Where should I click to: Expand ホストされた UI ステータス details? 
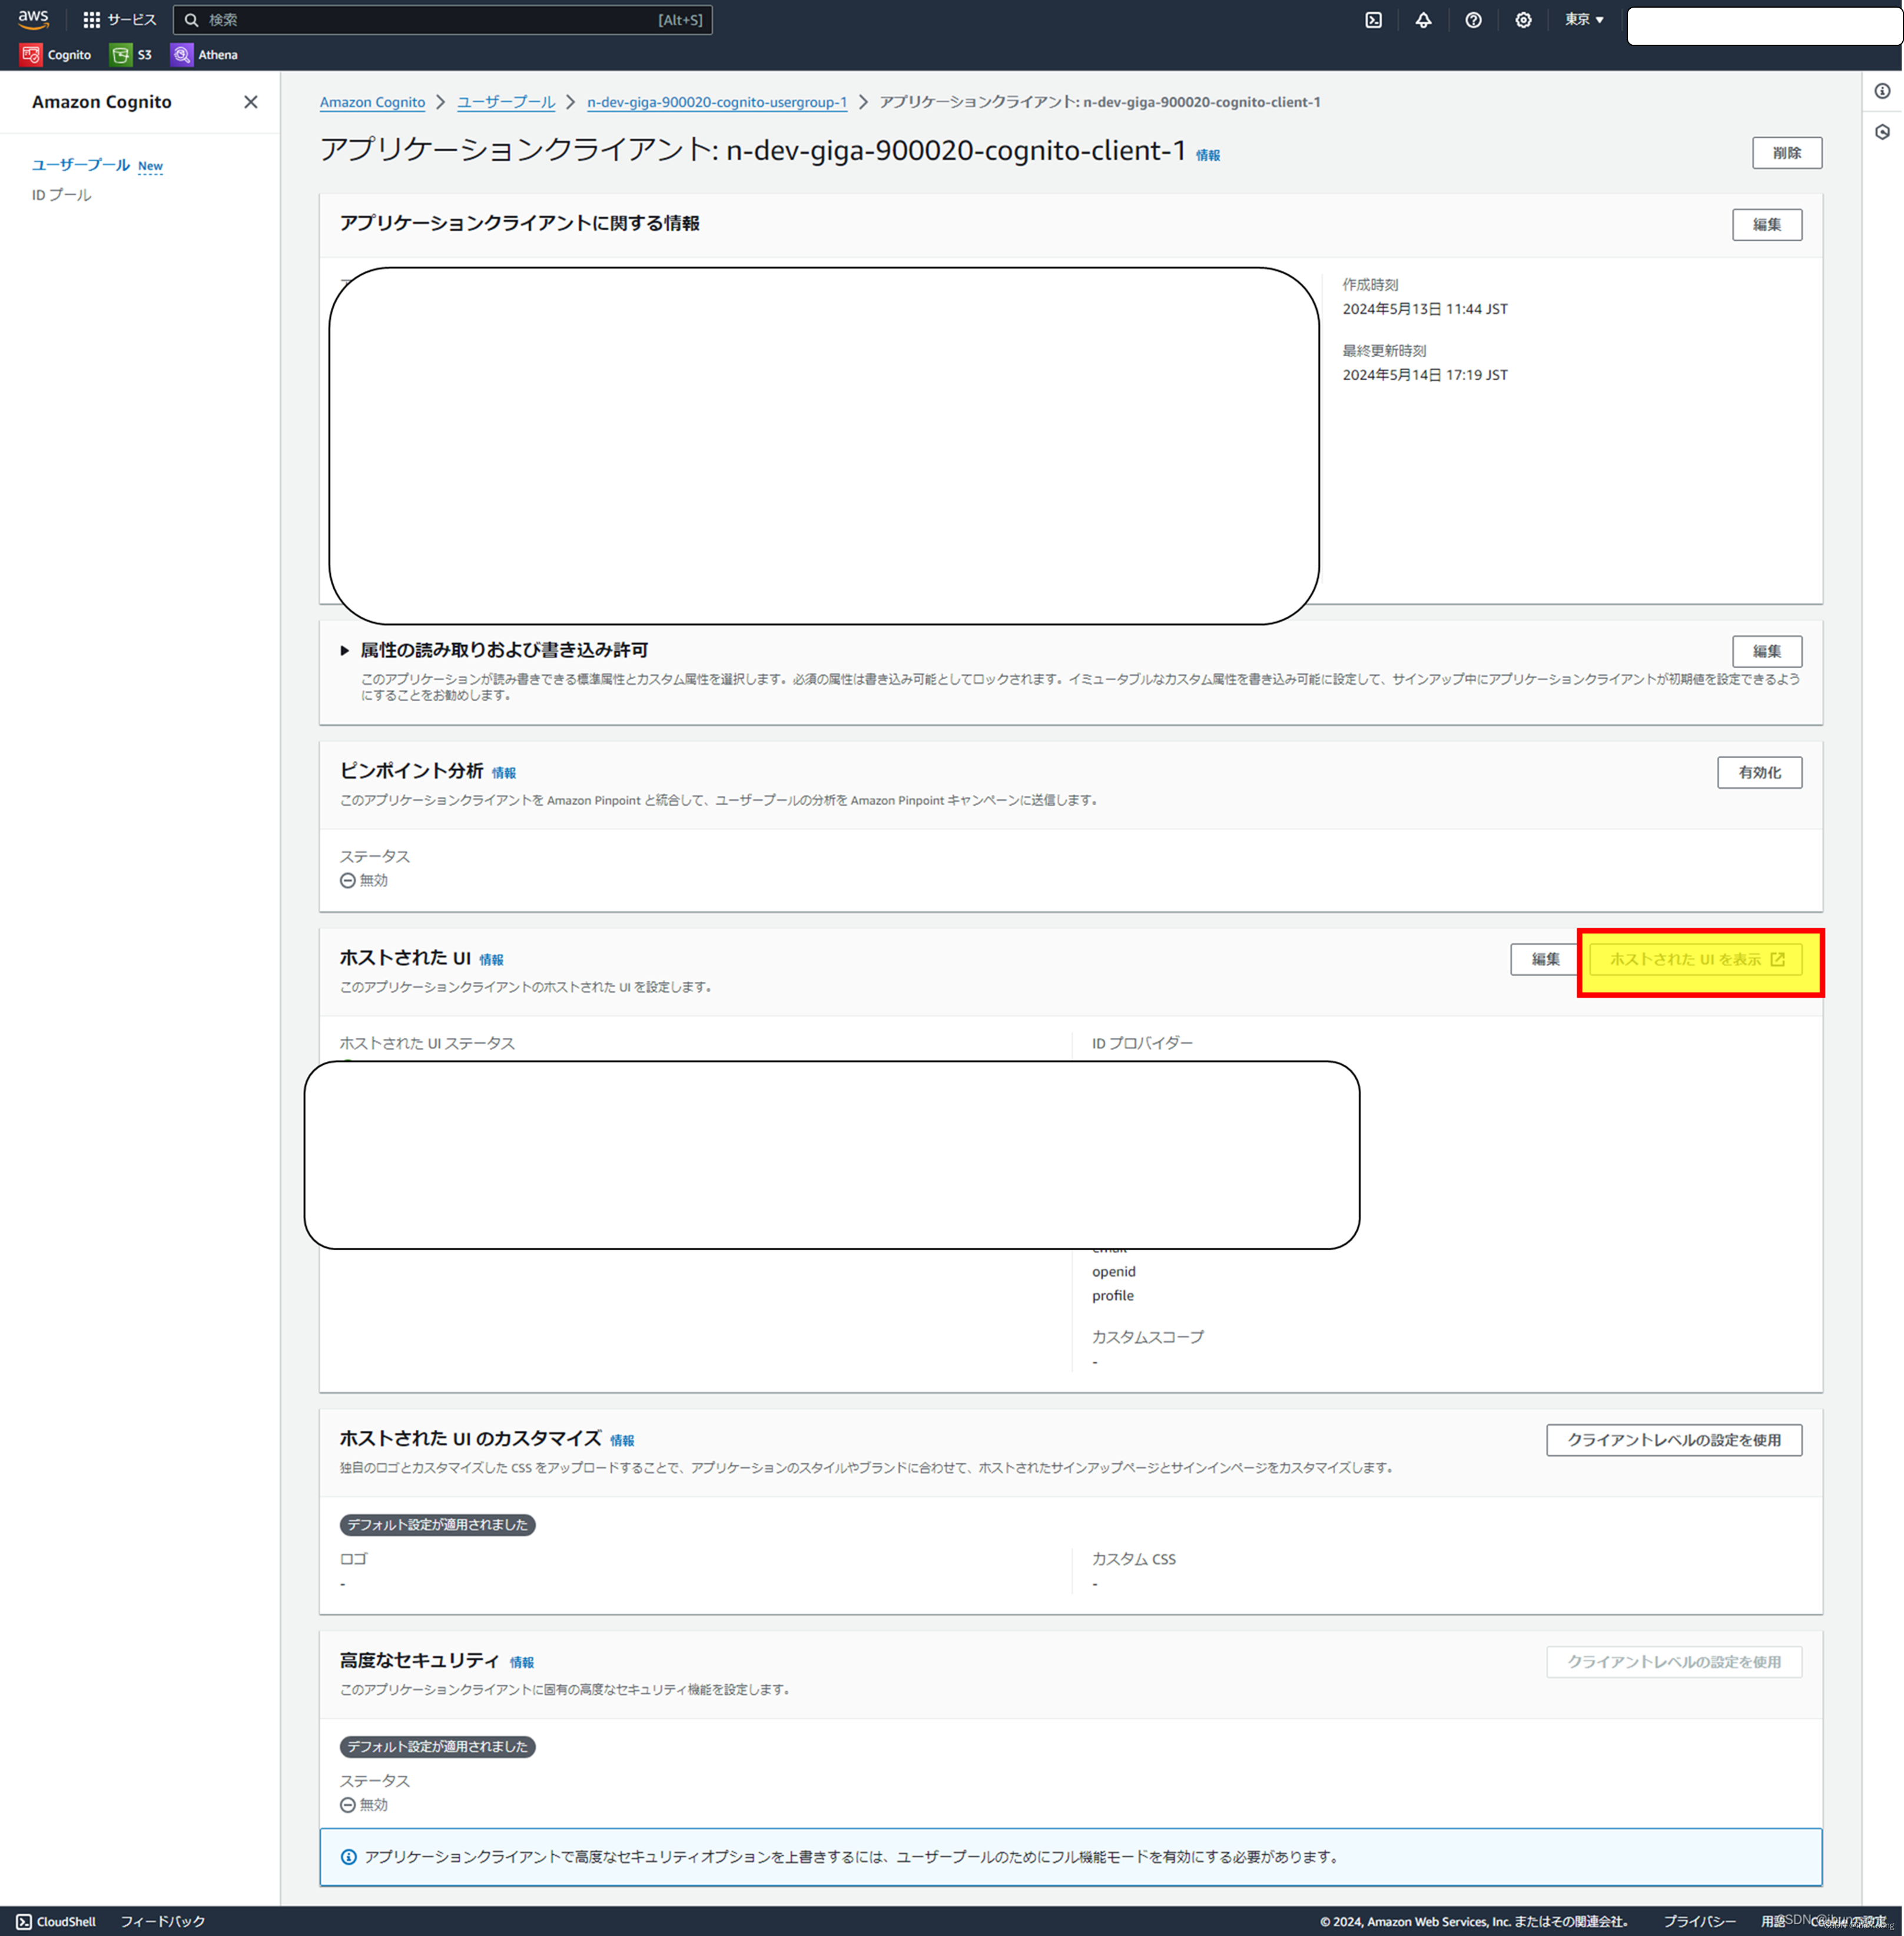(426, 1042)
